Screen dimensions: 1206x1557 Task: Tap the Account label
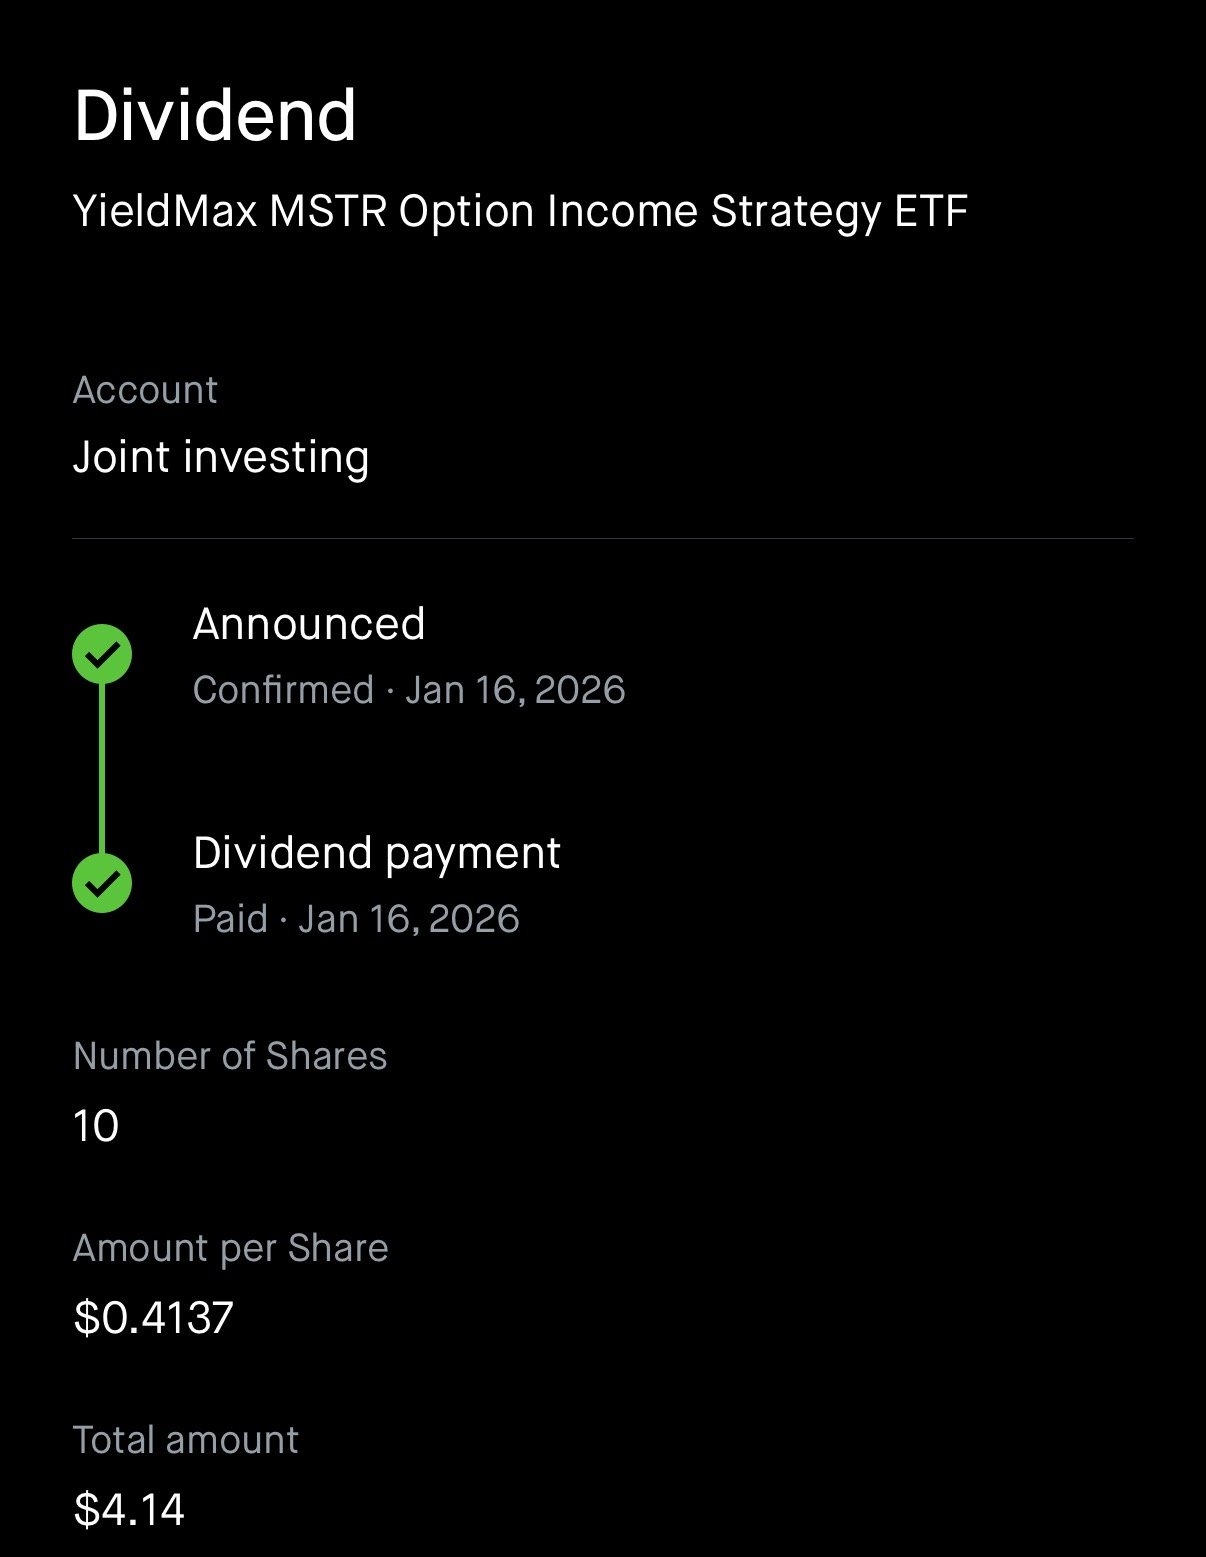pos(145,390)
